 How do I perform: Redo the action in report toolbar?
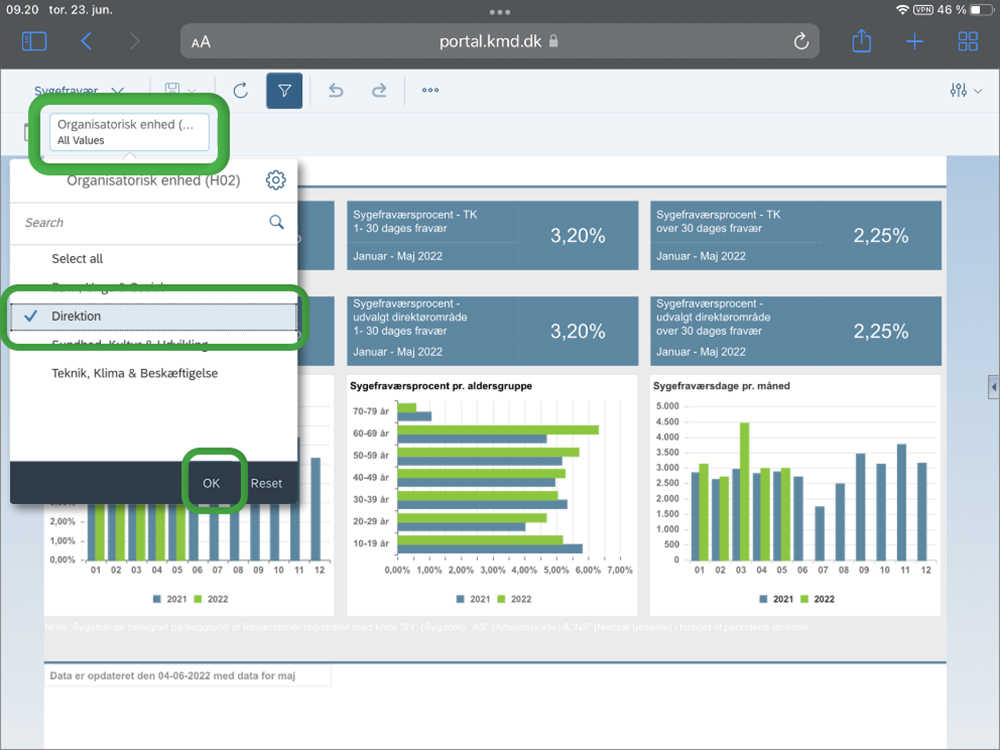[379, 91]
